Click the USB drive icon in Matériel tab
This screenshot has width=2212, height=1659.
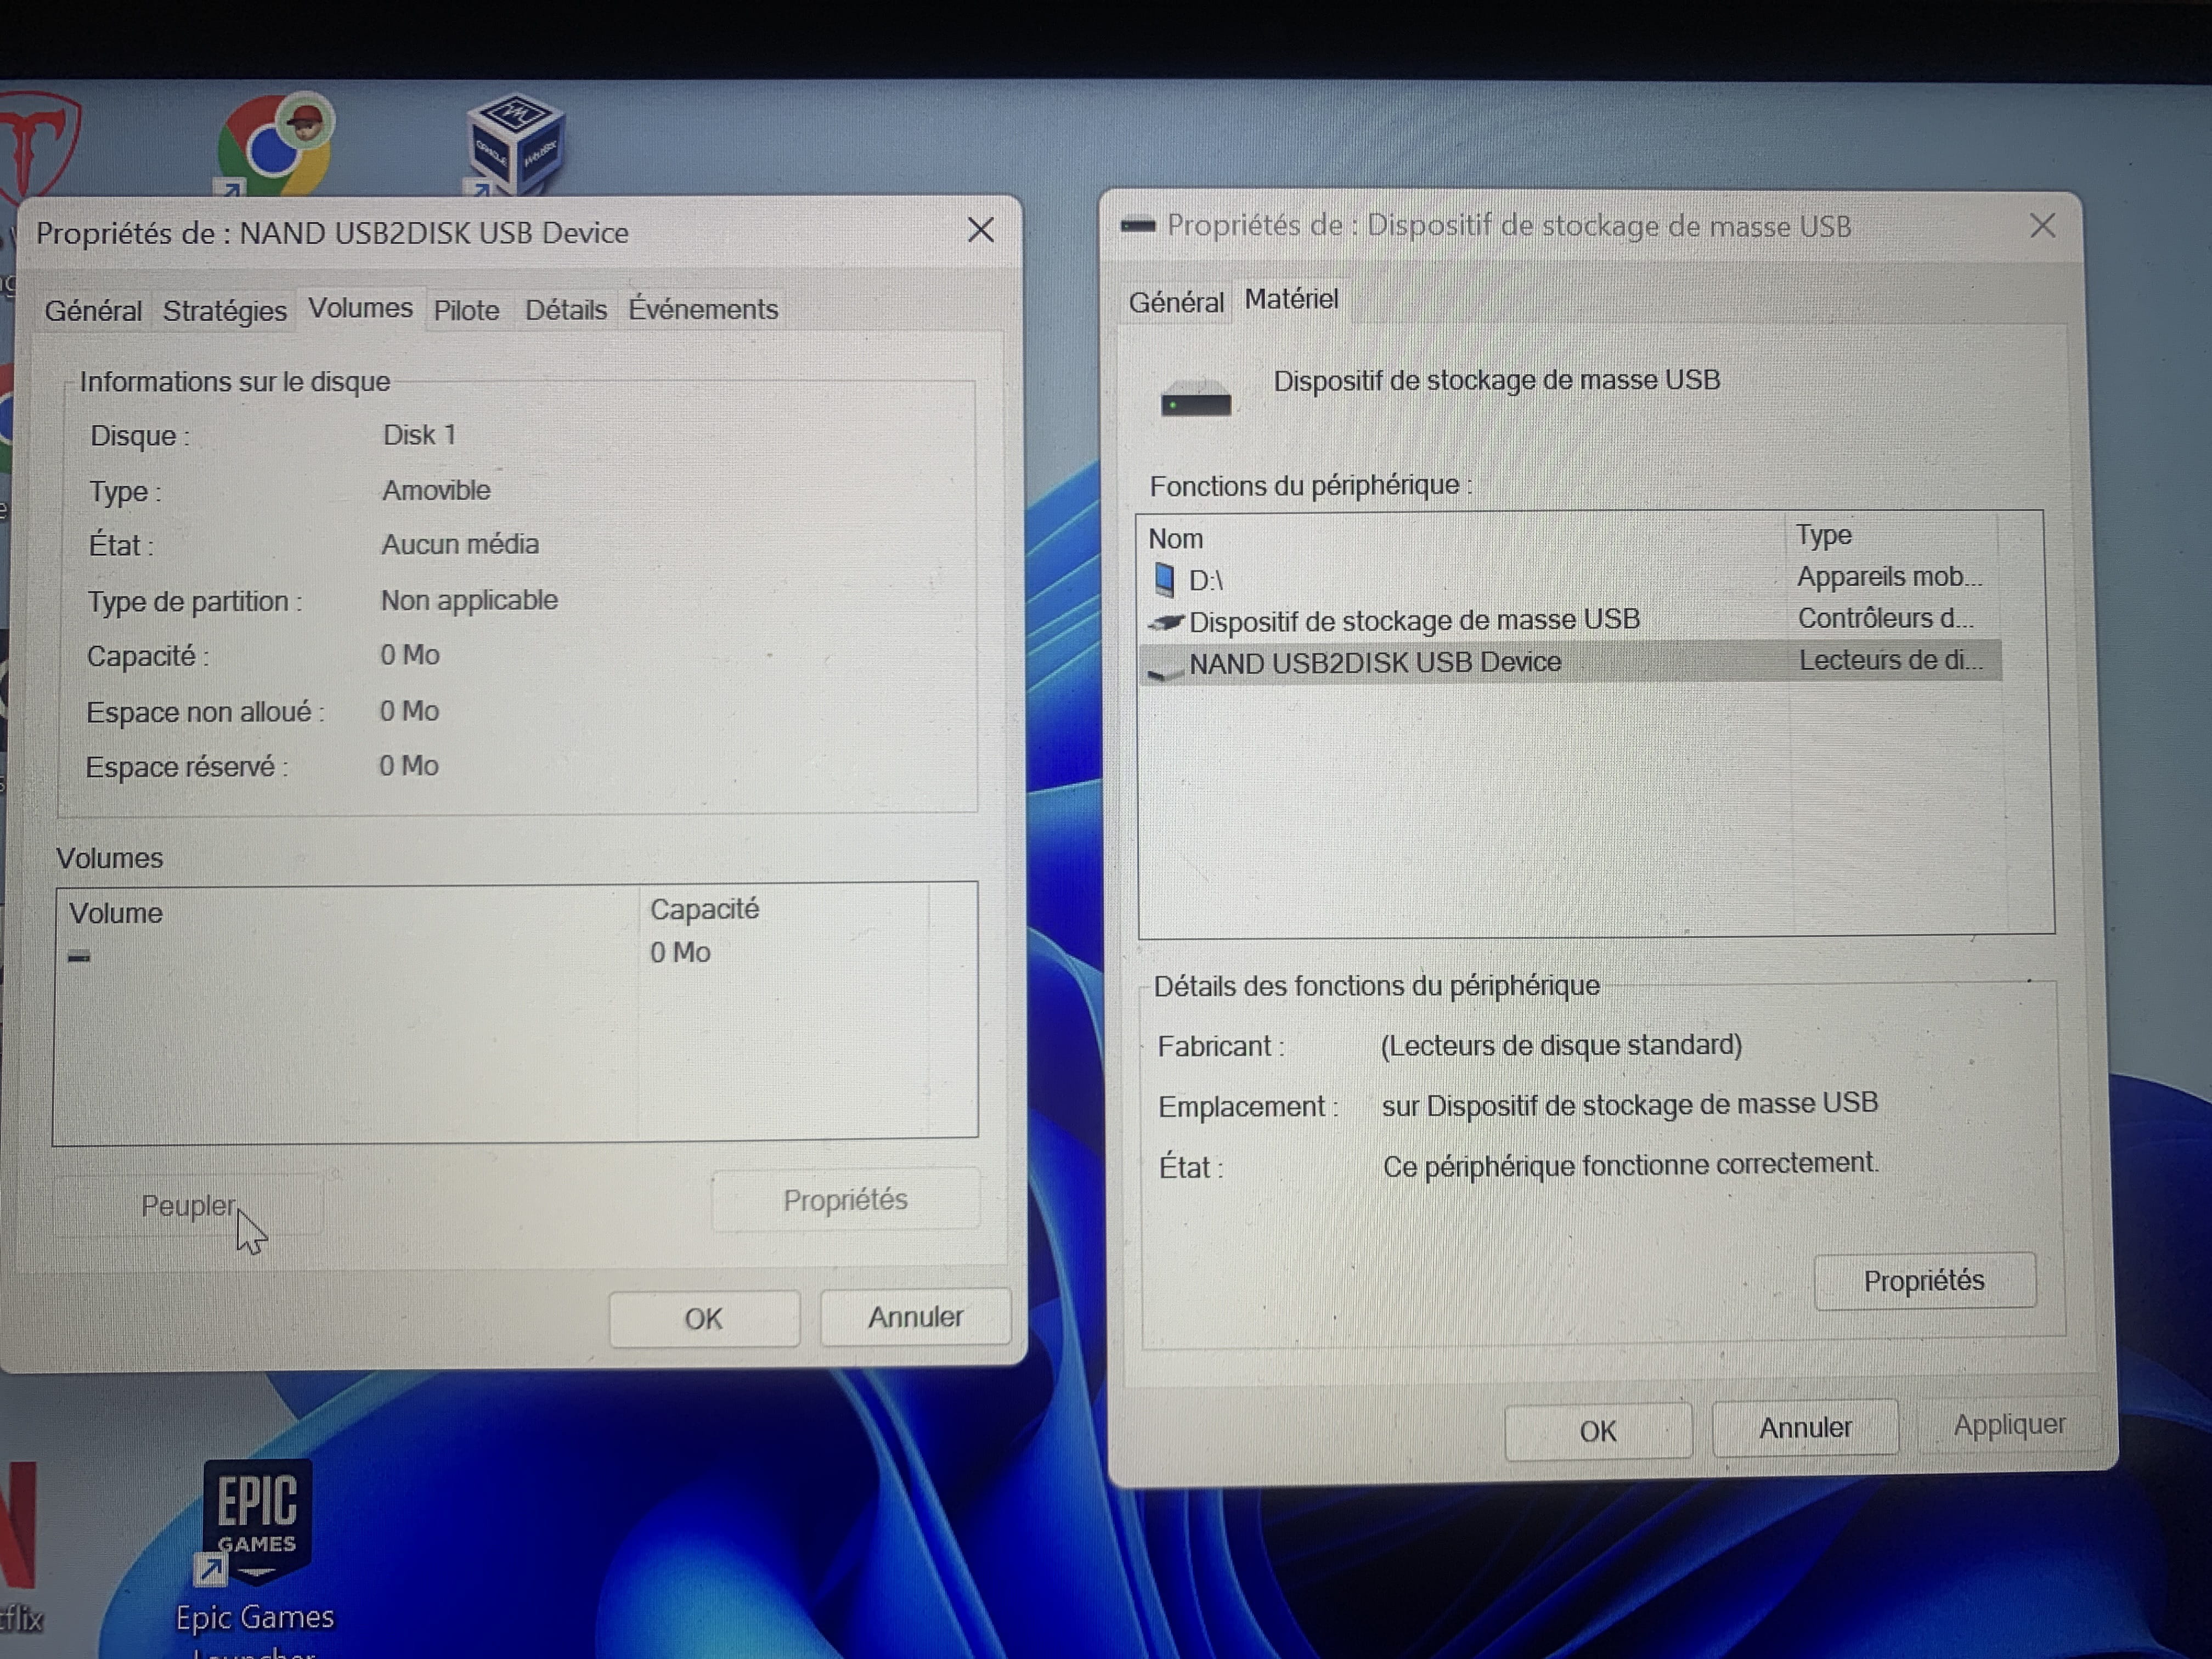click(1195, 399)
